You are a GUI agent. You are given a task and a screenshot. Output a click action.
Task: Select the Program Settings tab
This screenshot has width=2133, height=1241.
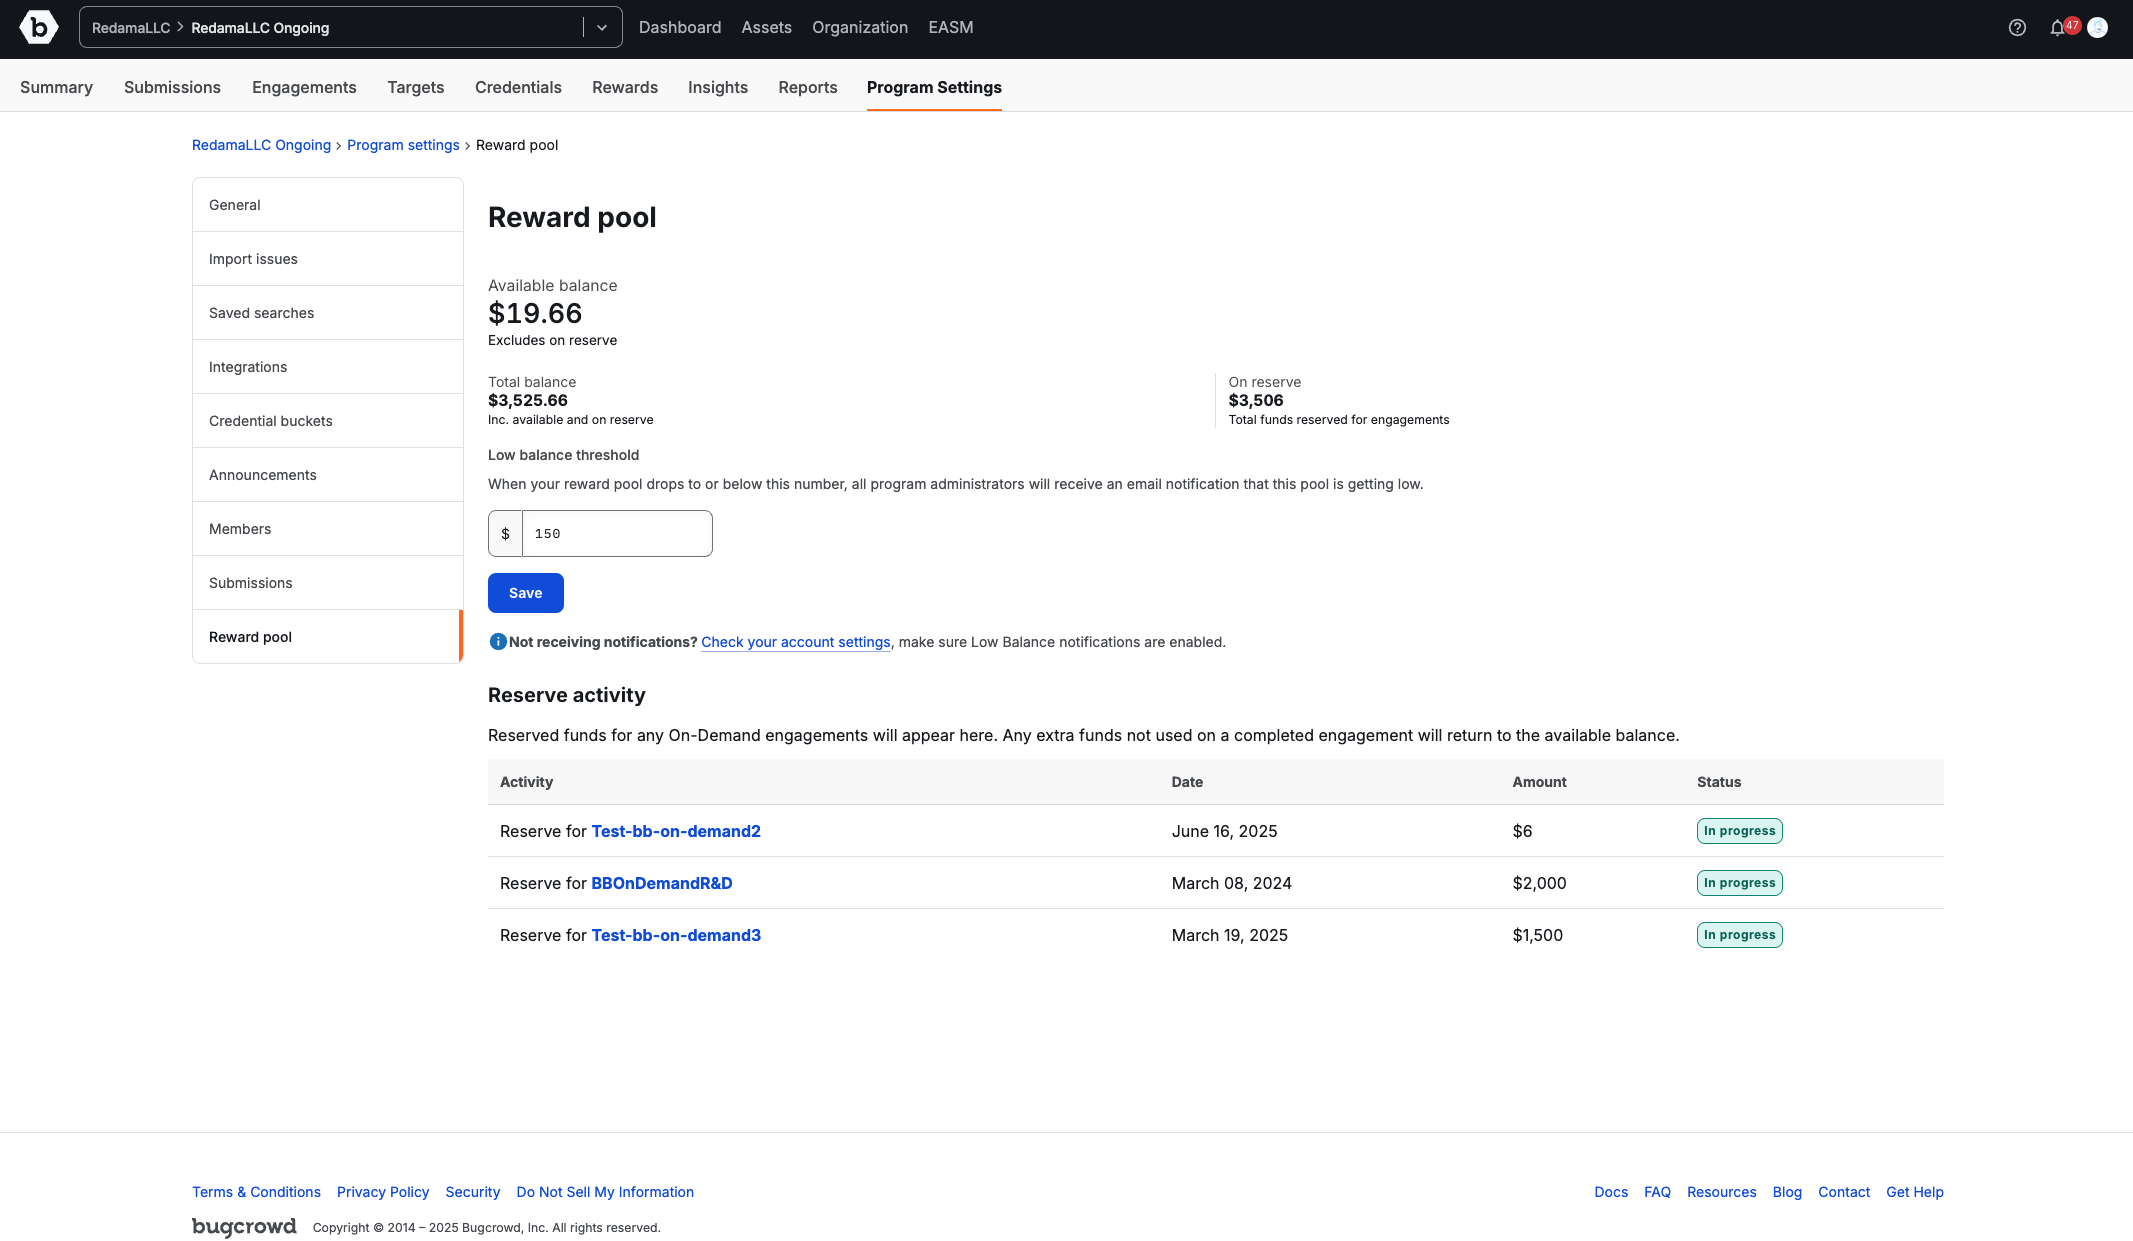934,87
